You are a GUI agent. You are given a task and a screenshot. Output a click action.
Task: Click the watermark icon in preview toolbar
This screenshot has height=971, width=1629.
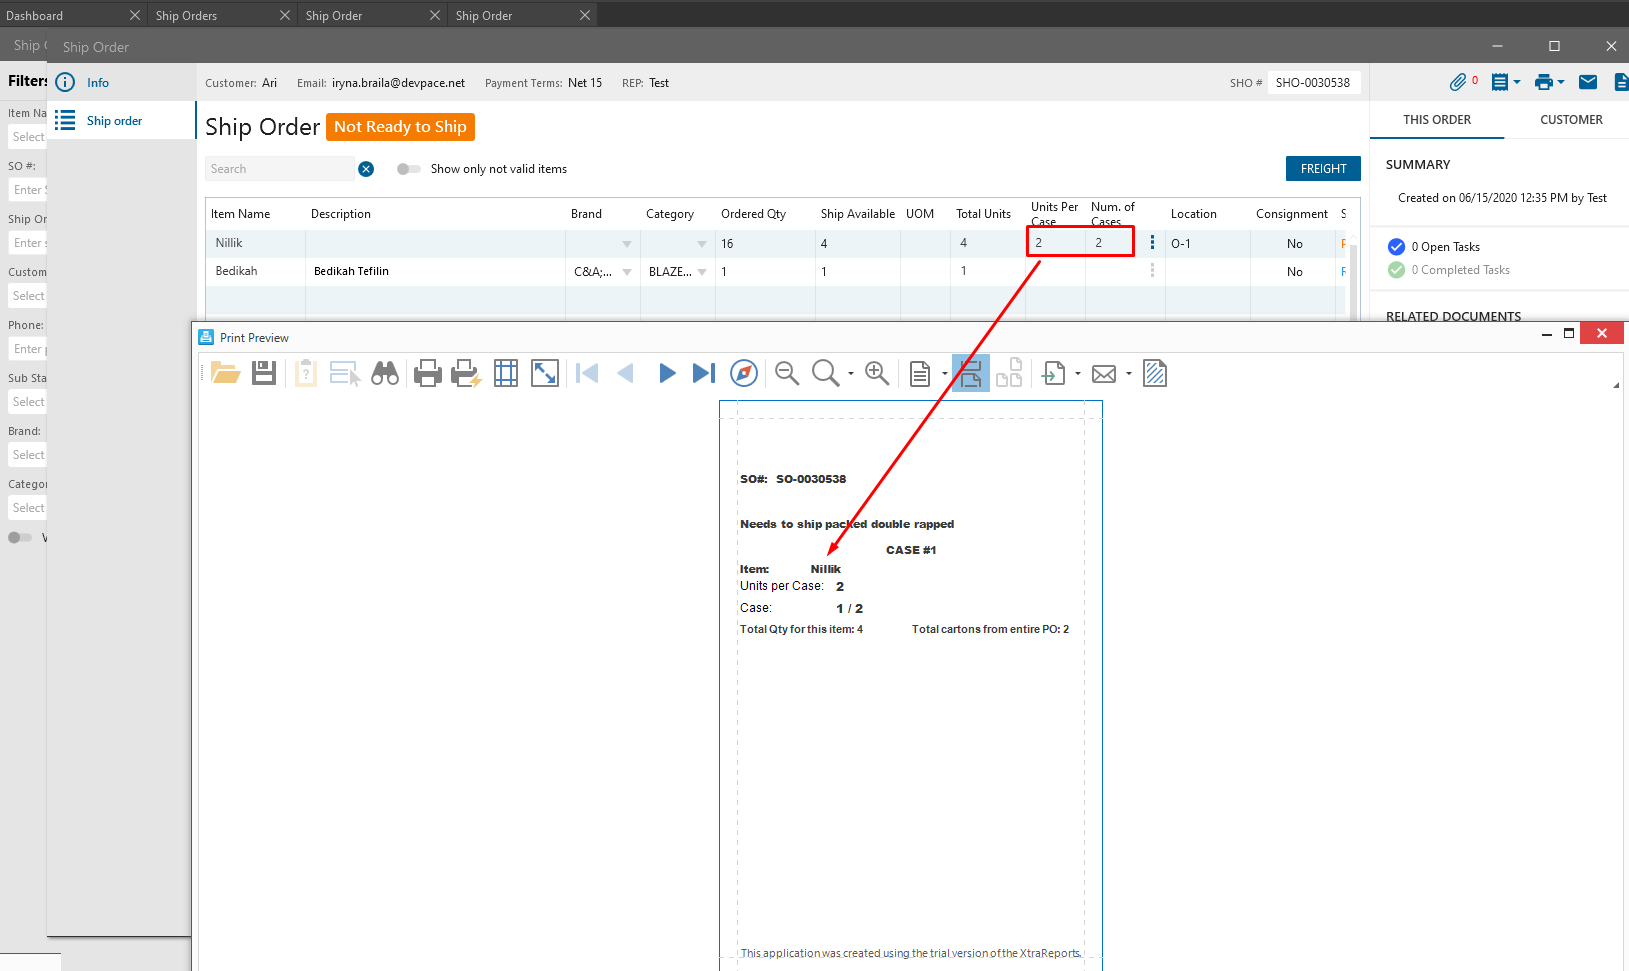pyautogui.click(x=1155, y=374)
